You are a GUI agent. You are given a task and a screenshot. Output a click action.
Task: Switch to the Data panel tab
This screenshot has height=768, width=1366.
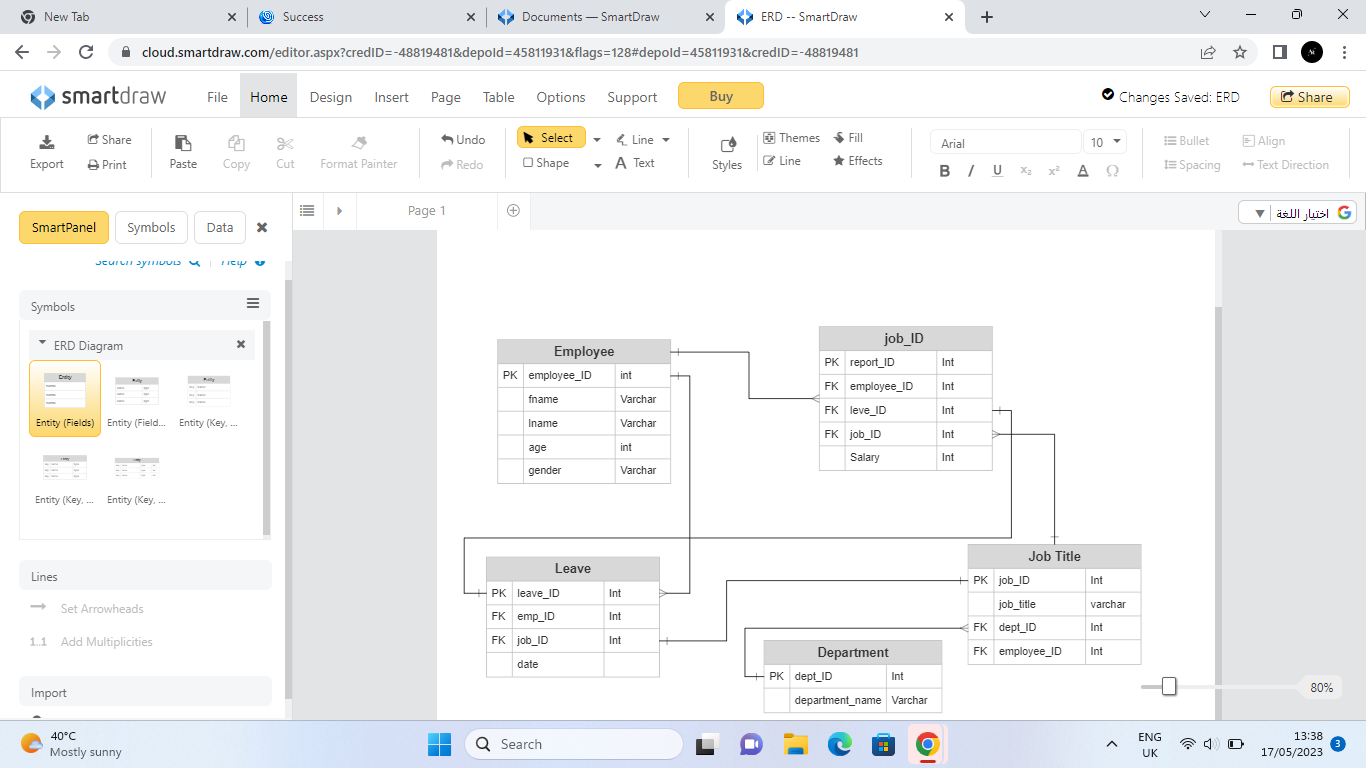click(x=220, y=227)
